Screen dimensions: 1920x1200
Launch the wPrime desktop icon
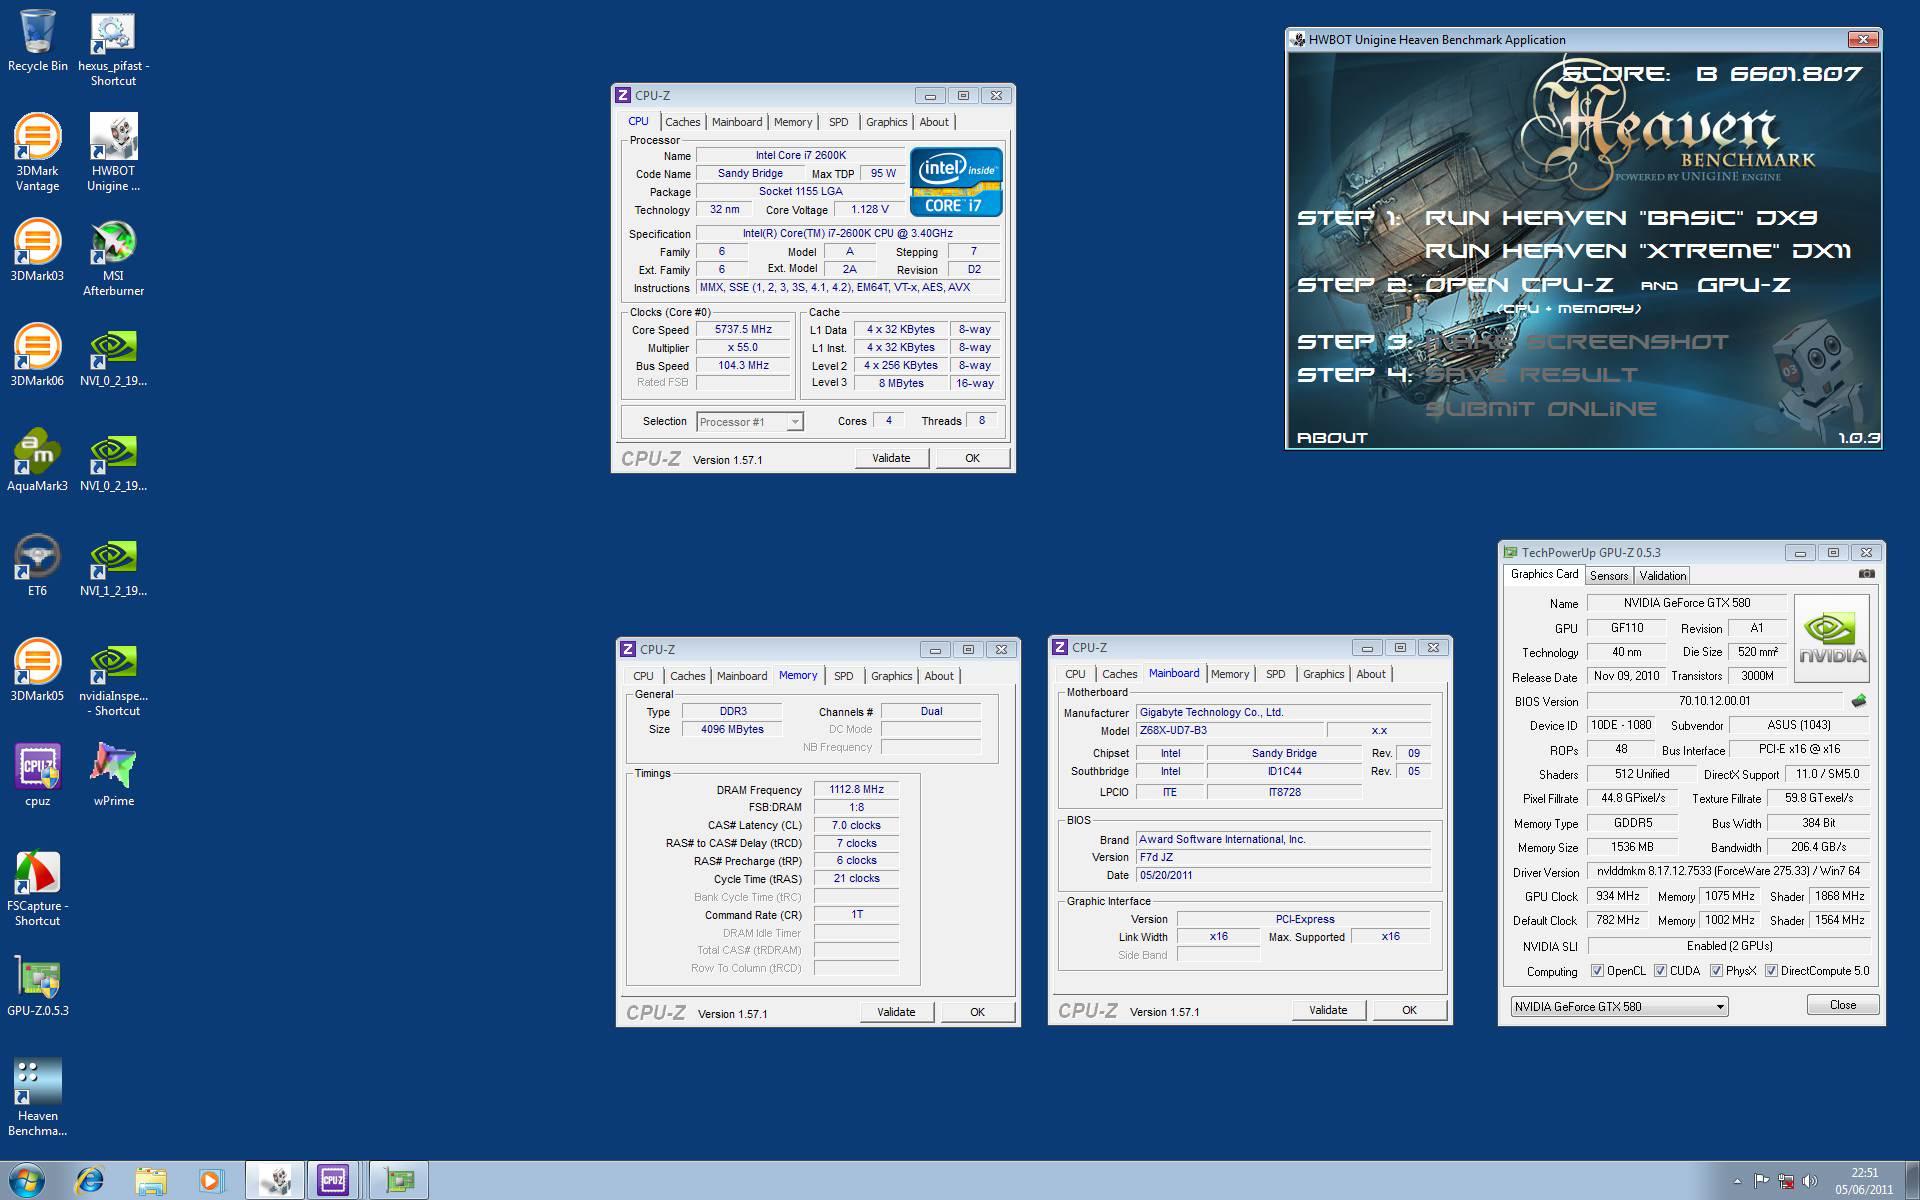coord(113,775)
